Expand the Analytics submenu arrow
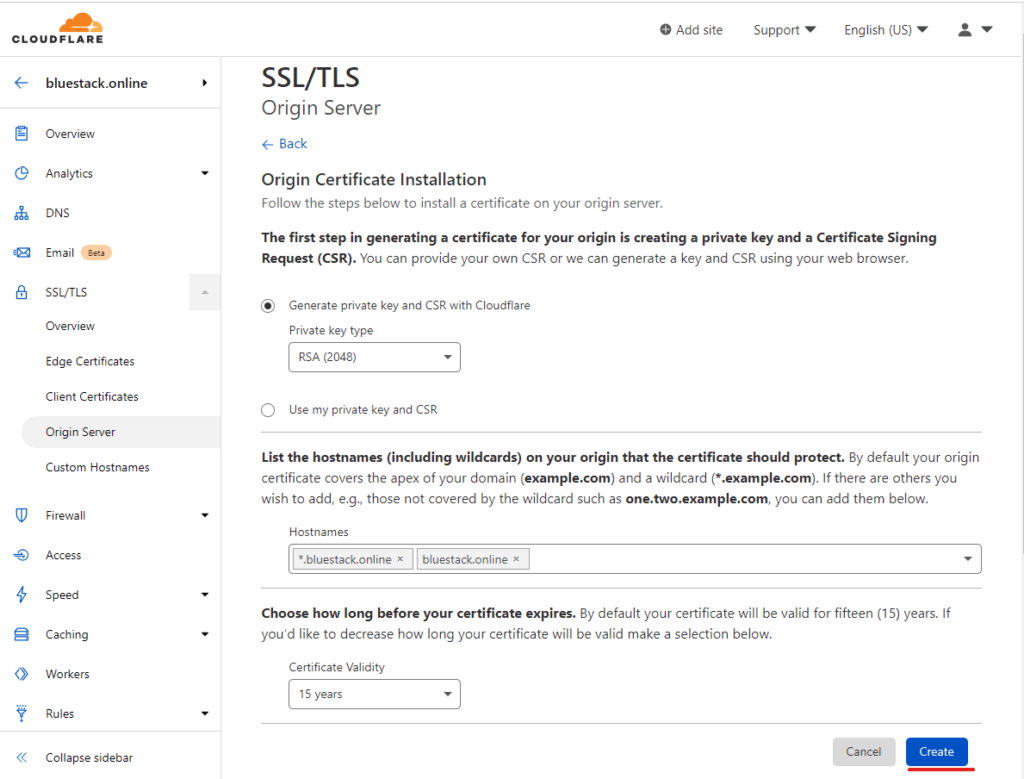This screenshot has height=779, width=1024. click(205, 173)
